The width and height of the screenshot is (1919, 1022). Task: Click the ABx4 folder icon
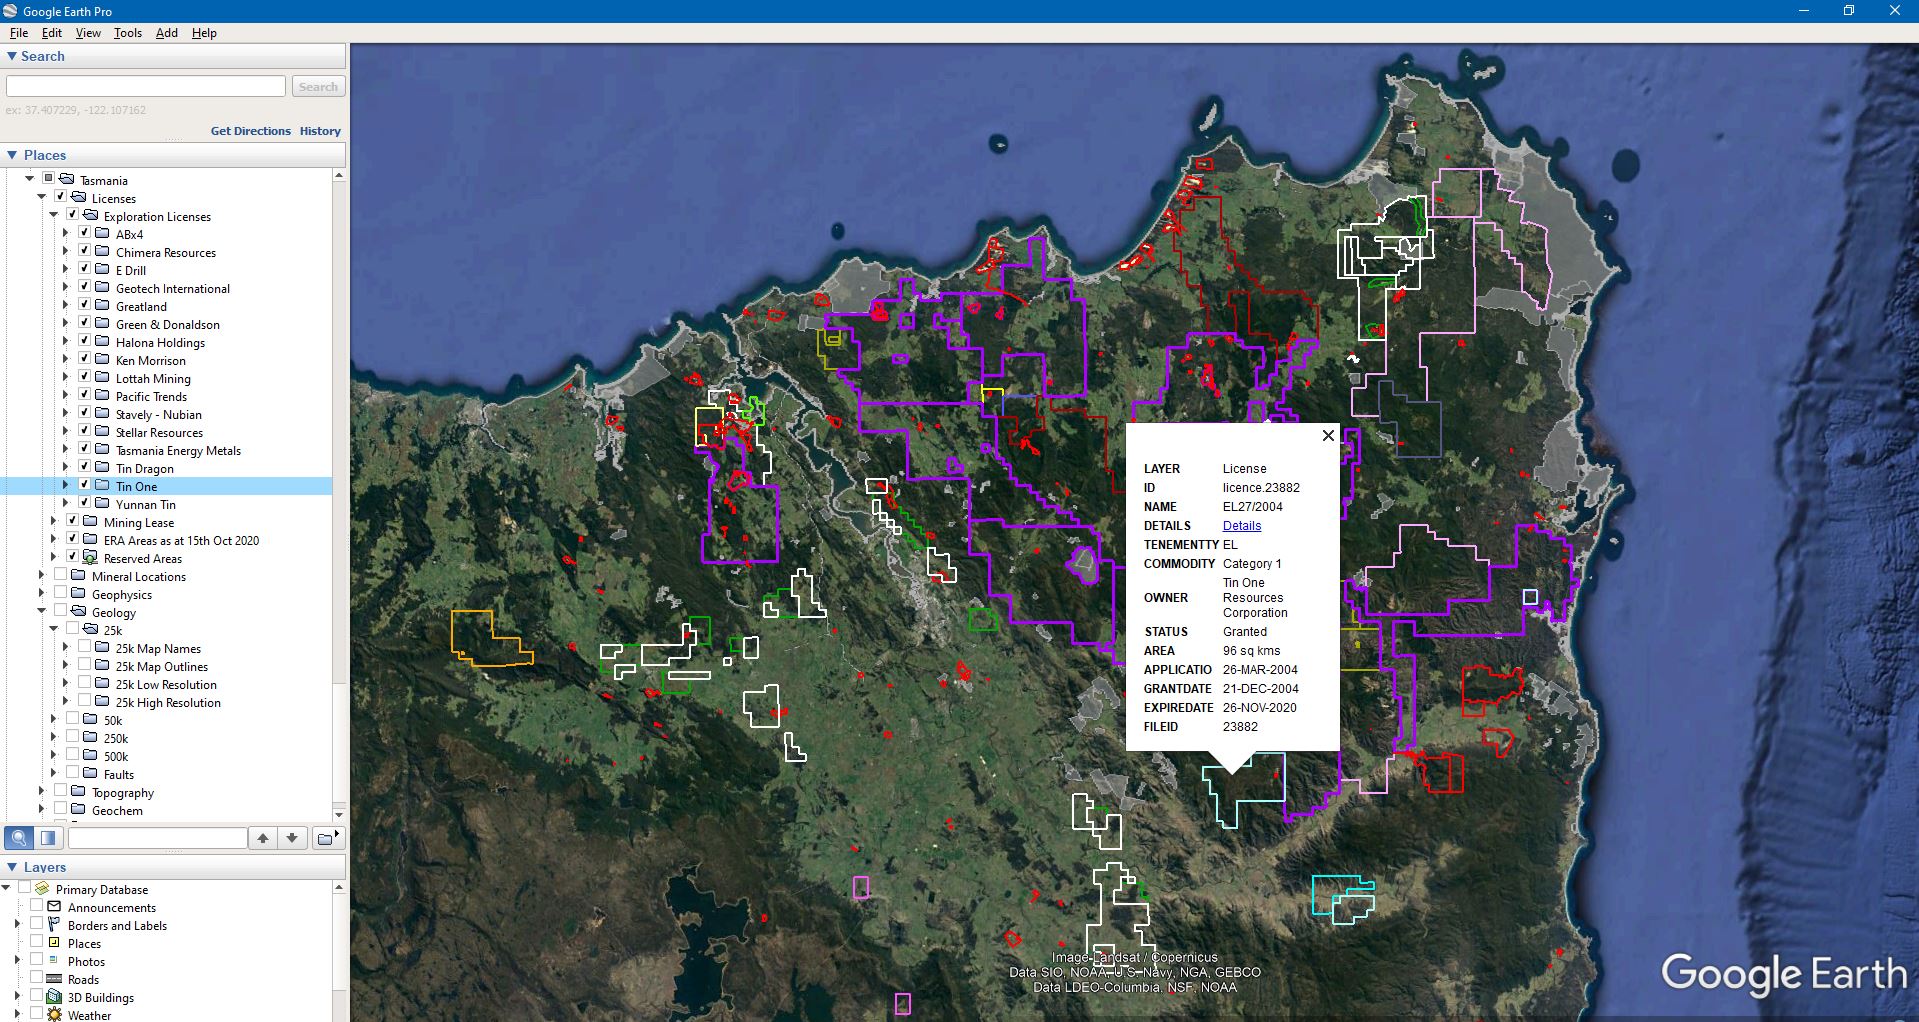(102, 234)
